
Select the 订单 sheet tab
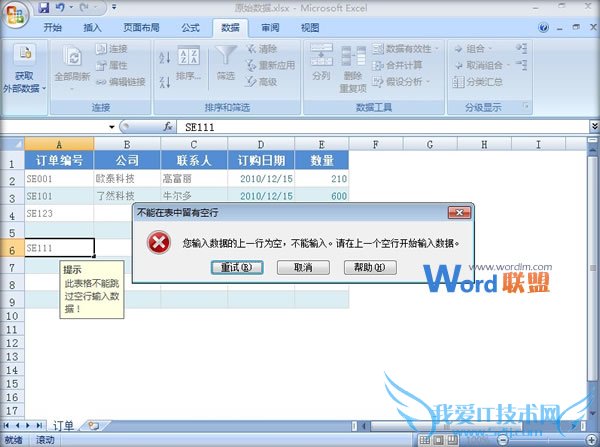(x=63, y=426)
